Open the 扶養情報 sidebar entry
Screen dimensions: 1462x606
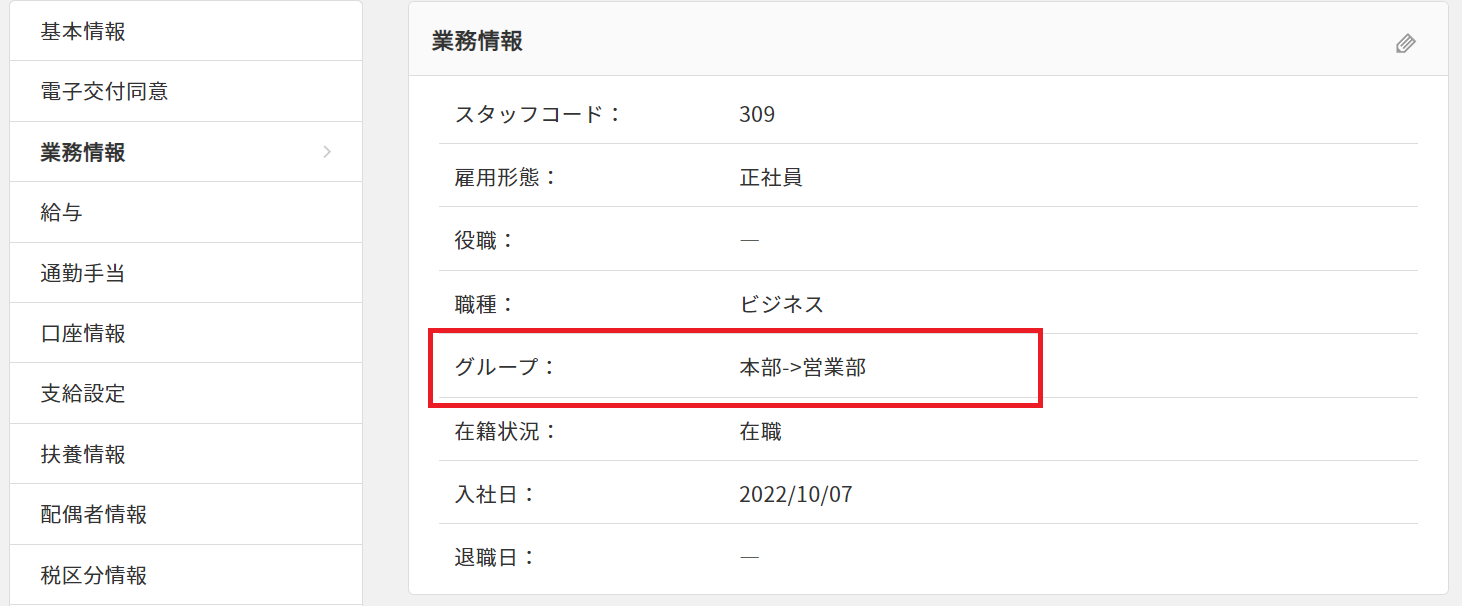[83, 454]
